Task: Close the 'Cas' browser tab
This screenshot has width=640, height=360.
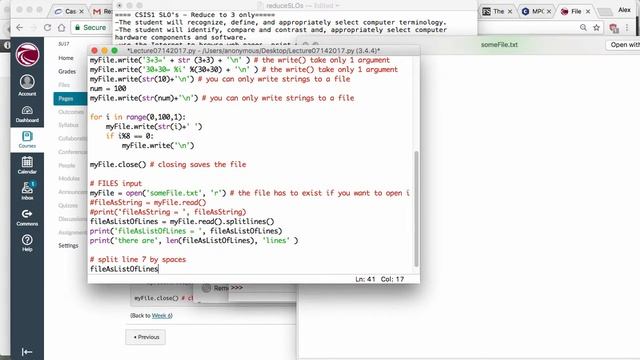Action: pos(81,11)
